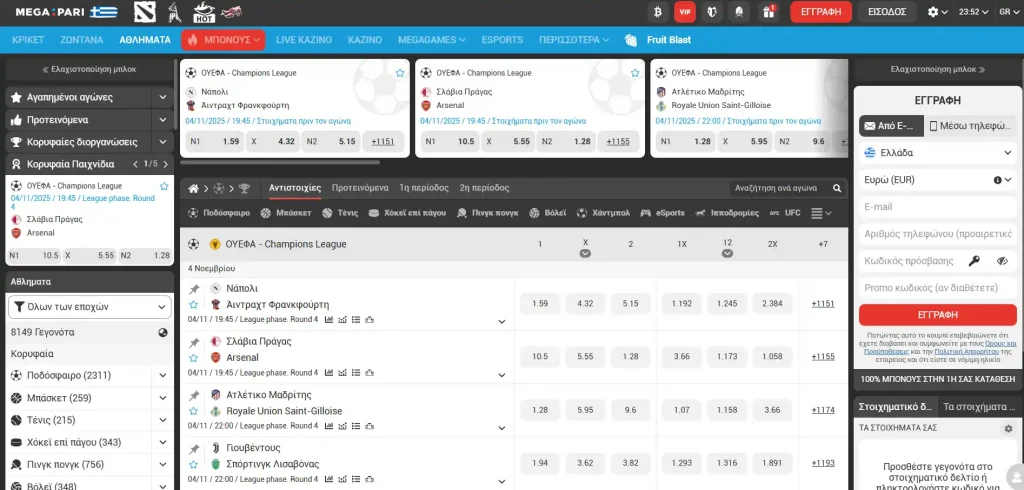
Task: Click the carousel horizontal scrollbar
Action: [x=280, y=162]
